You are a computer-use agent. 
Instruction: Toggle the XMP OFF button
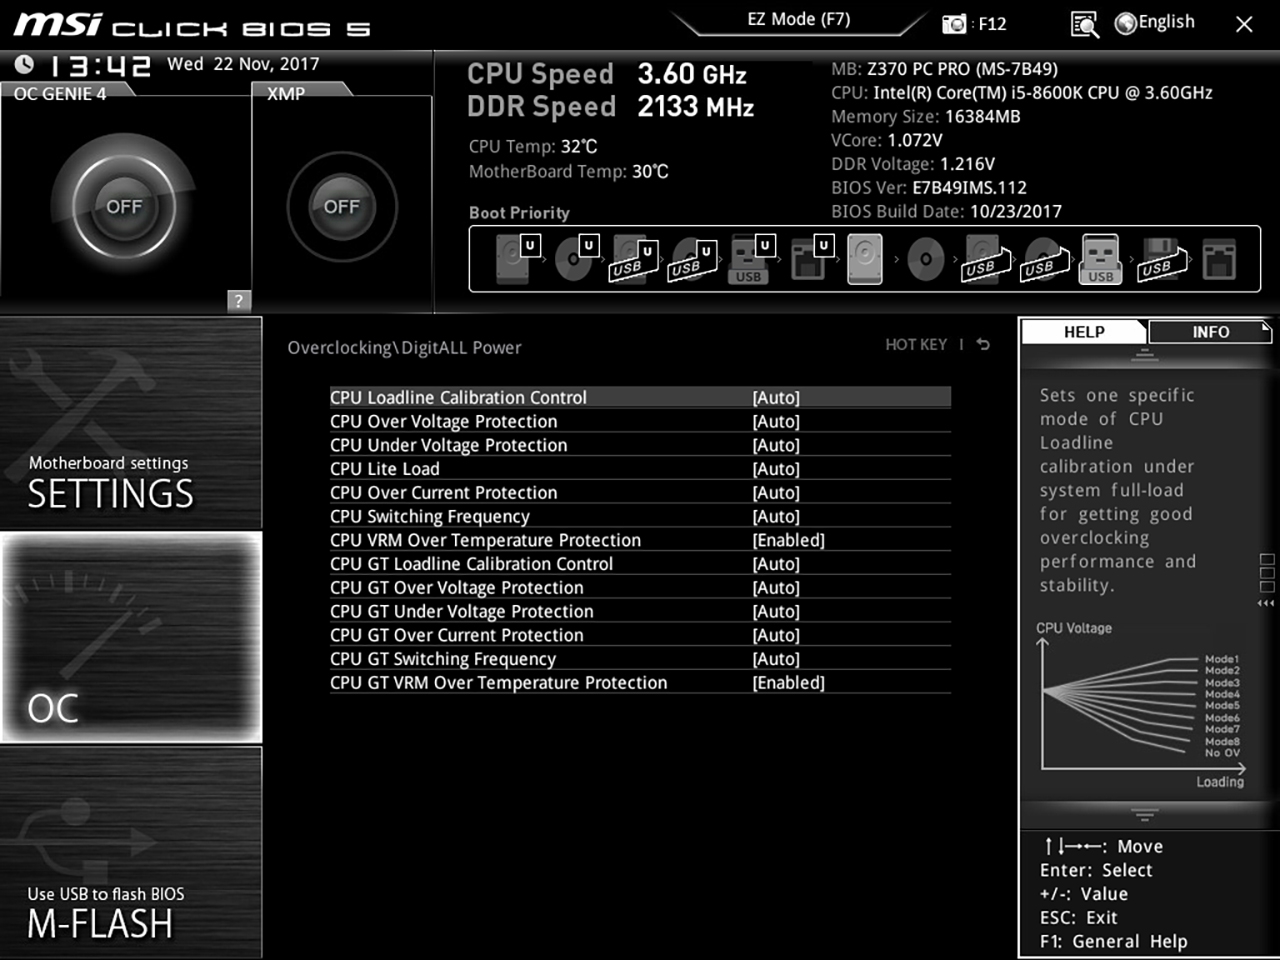[x=342, y=206]
